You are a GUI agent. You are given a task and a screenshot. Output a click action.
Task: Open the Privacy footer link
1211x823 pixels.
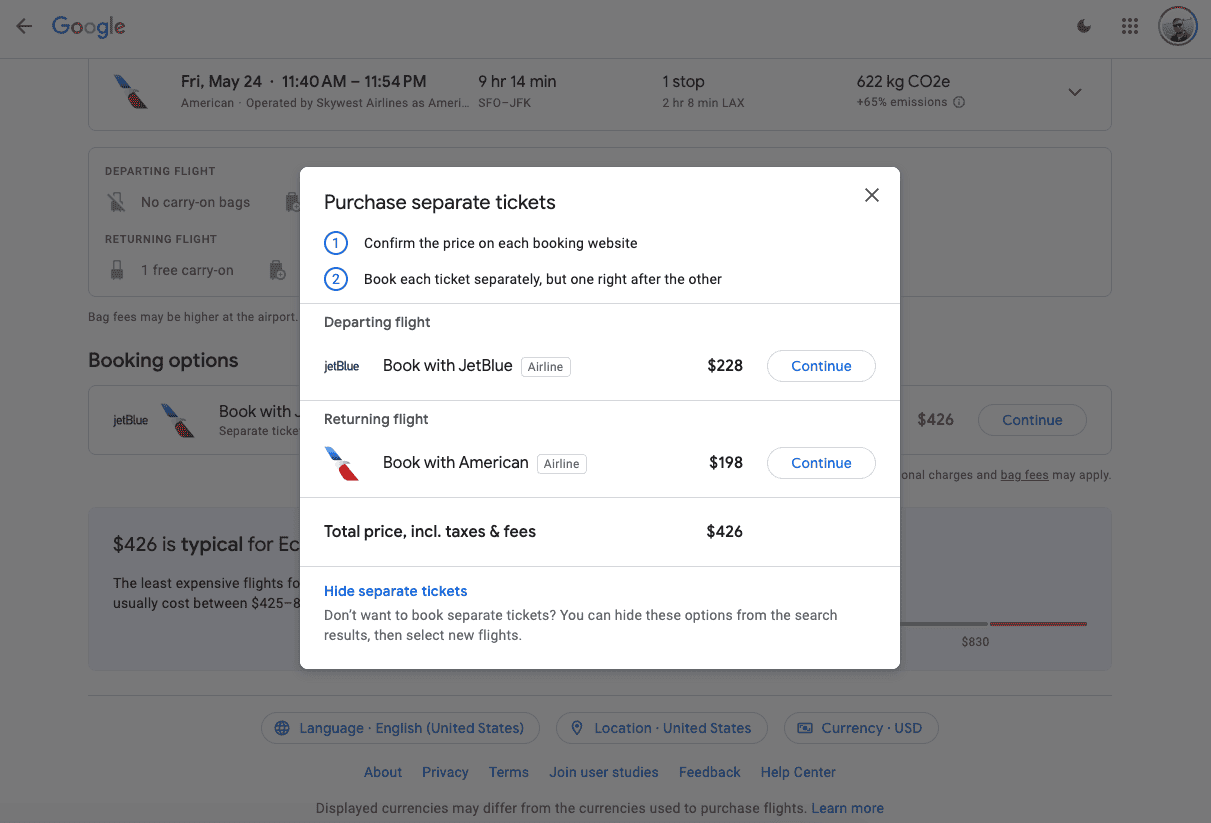pos(445,772)
